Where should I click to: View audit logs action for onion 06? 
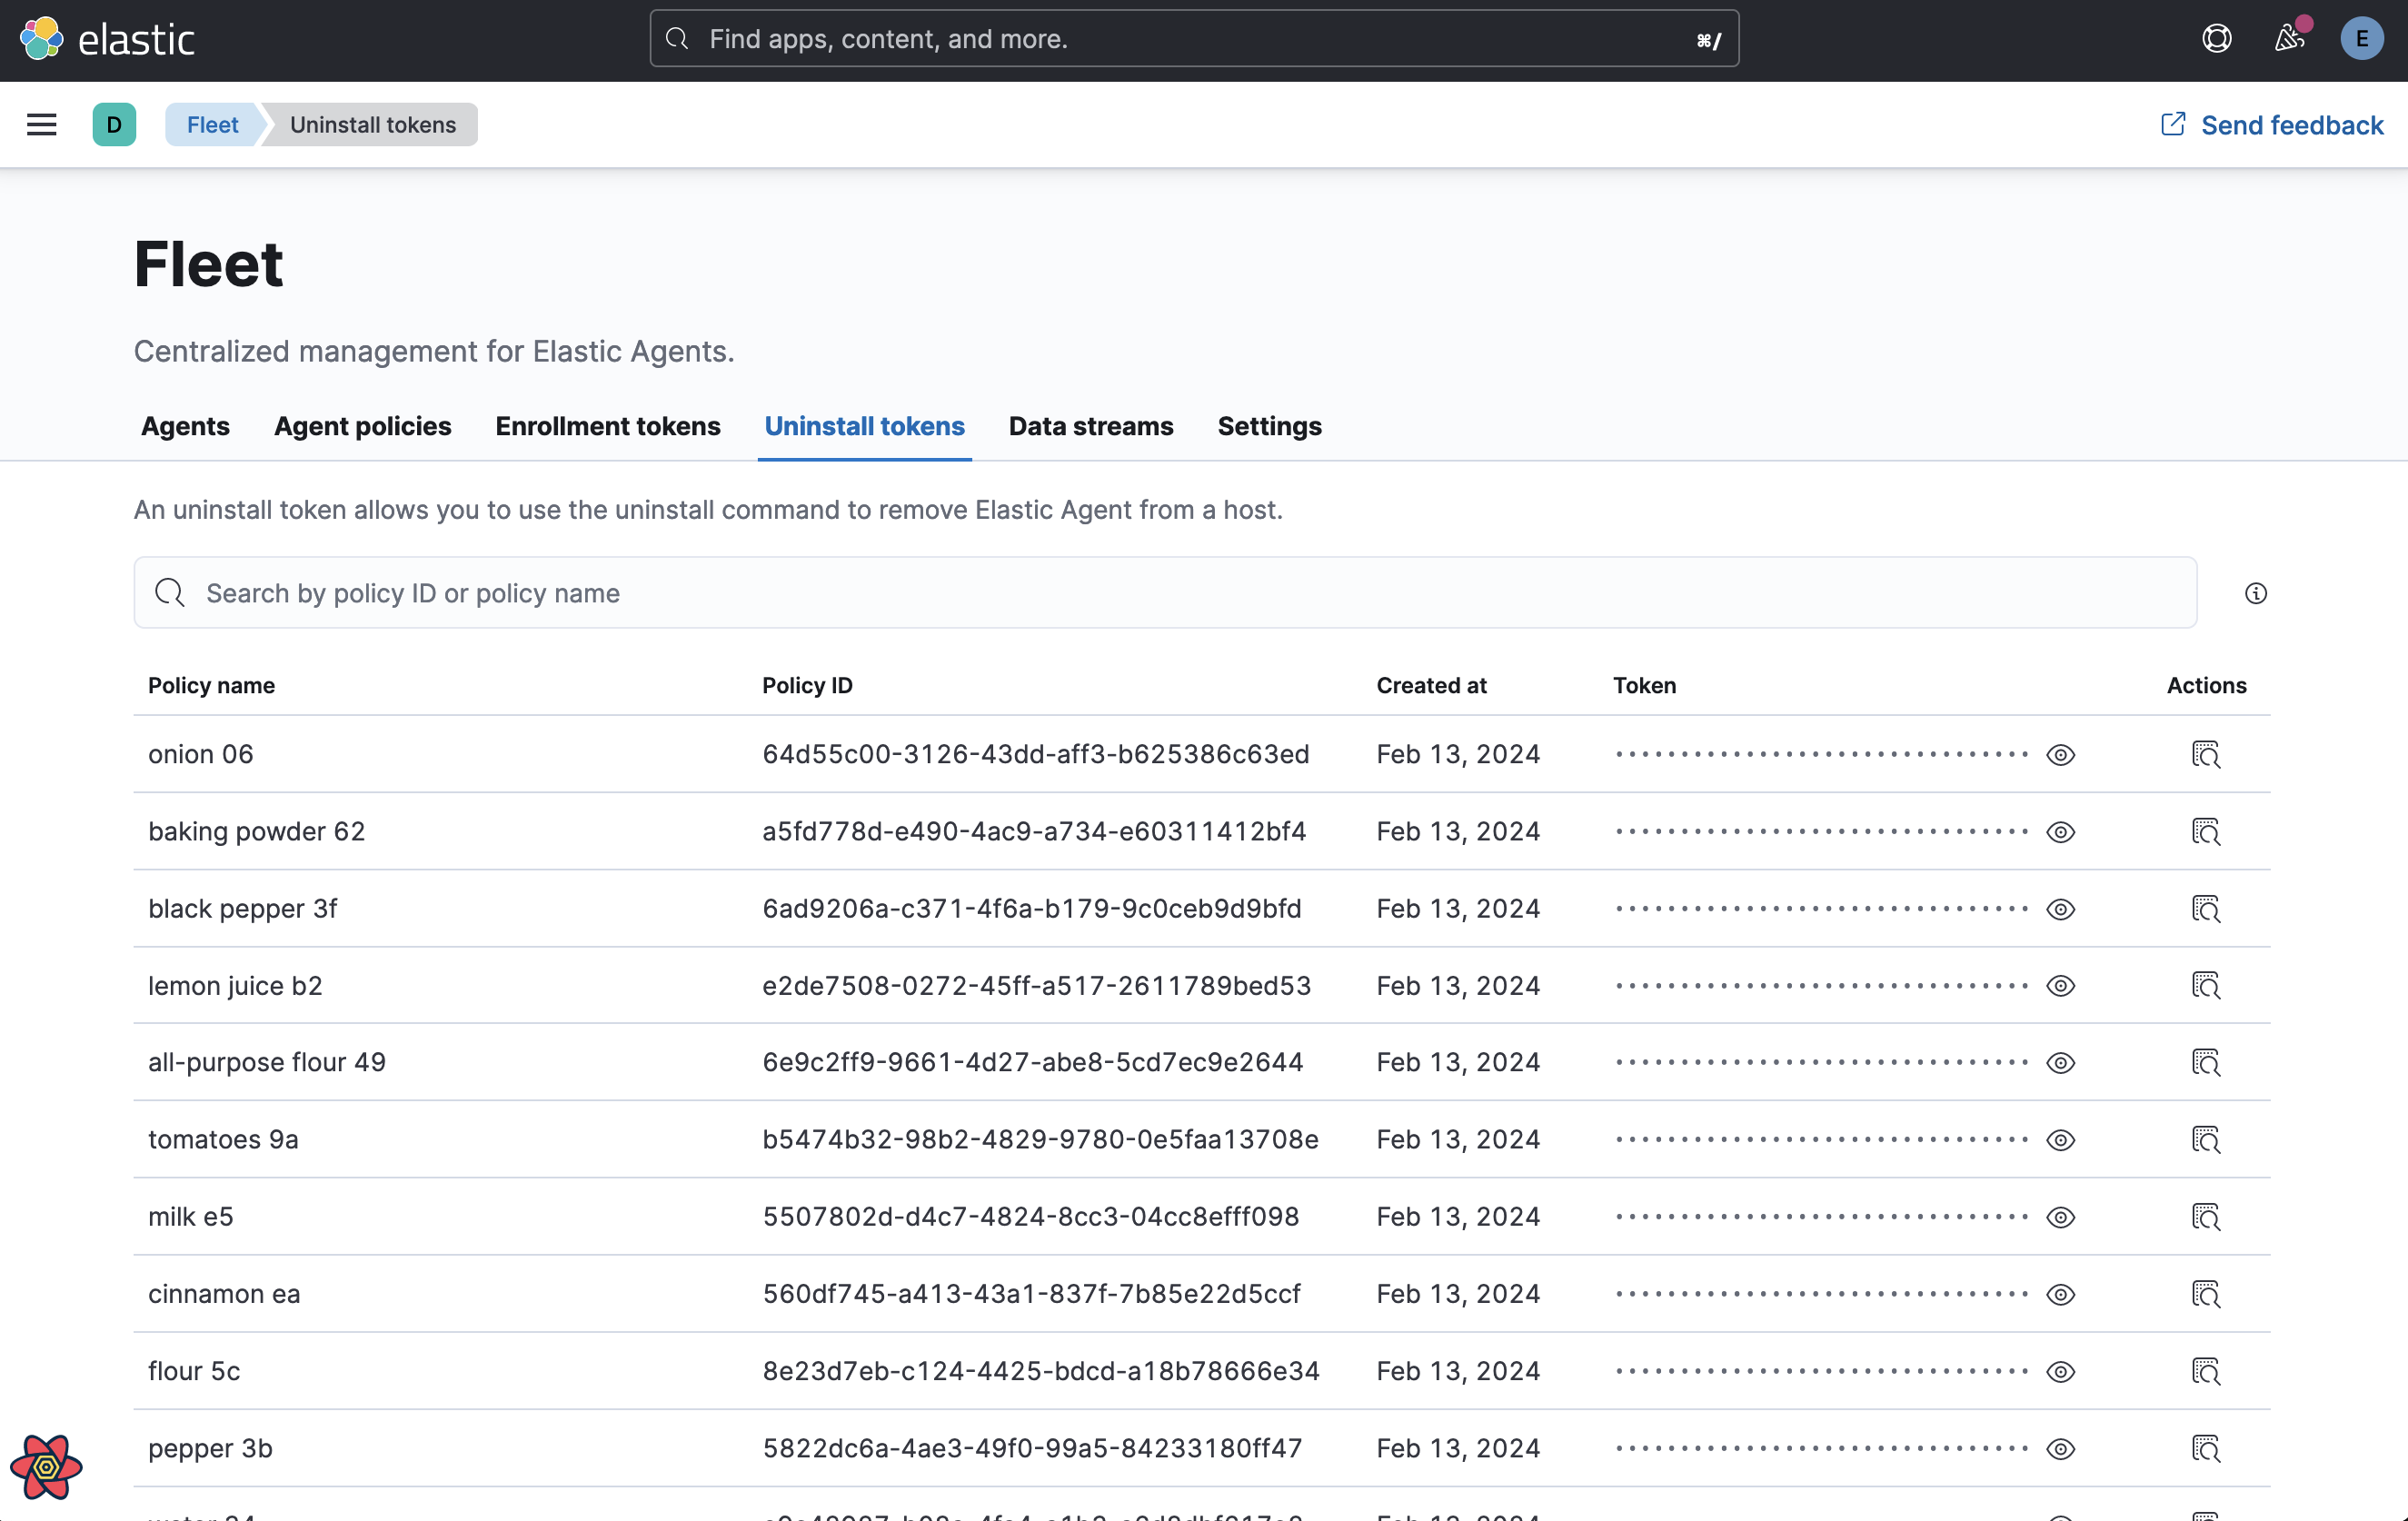pos(2206,754)
